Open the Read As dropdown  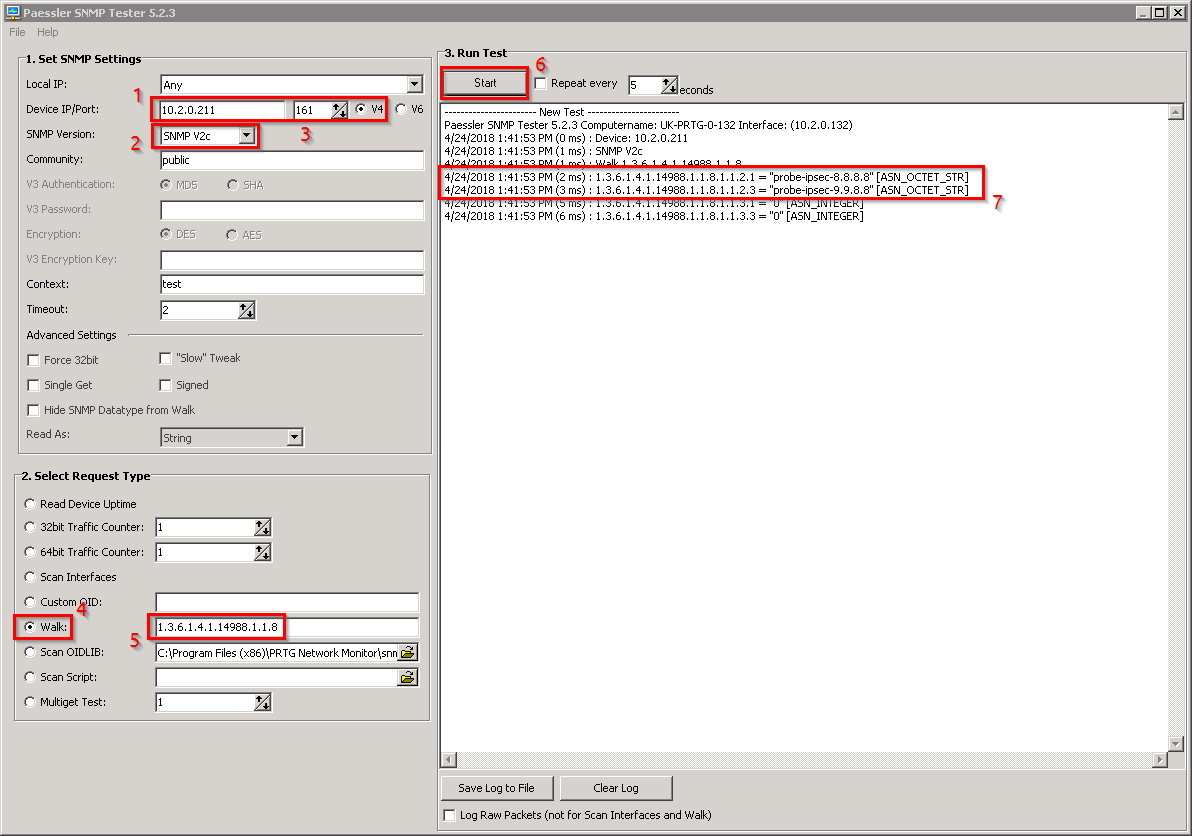295,438
